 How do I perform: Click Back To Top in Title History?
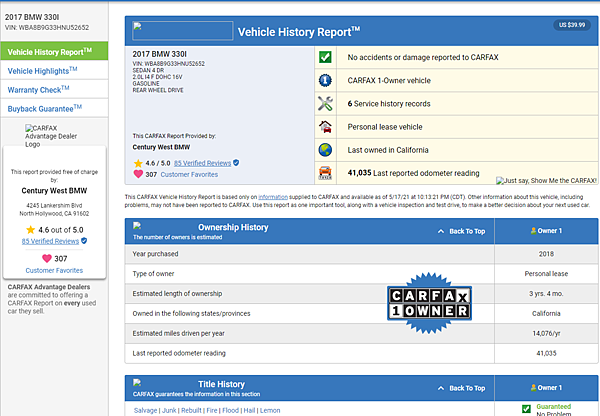click(467, 388)
